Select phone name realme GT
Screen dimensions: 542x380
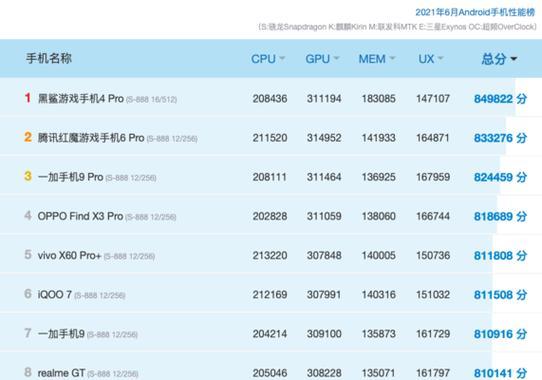click(x=61, y=373)
